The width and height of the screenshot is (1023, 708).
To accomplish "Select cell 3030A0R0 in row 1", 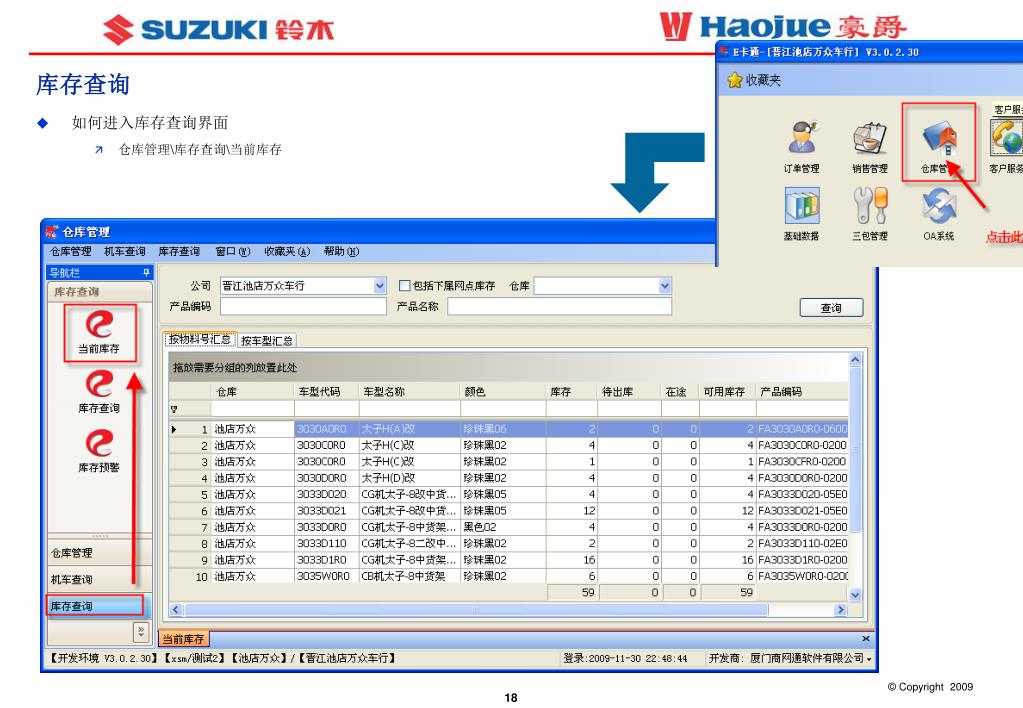I will click(326, 429).
